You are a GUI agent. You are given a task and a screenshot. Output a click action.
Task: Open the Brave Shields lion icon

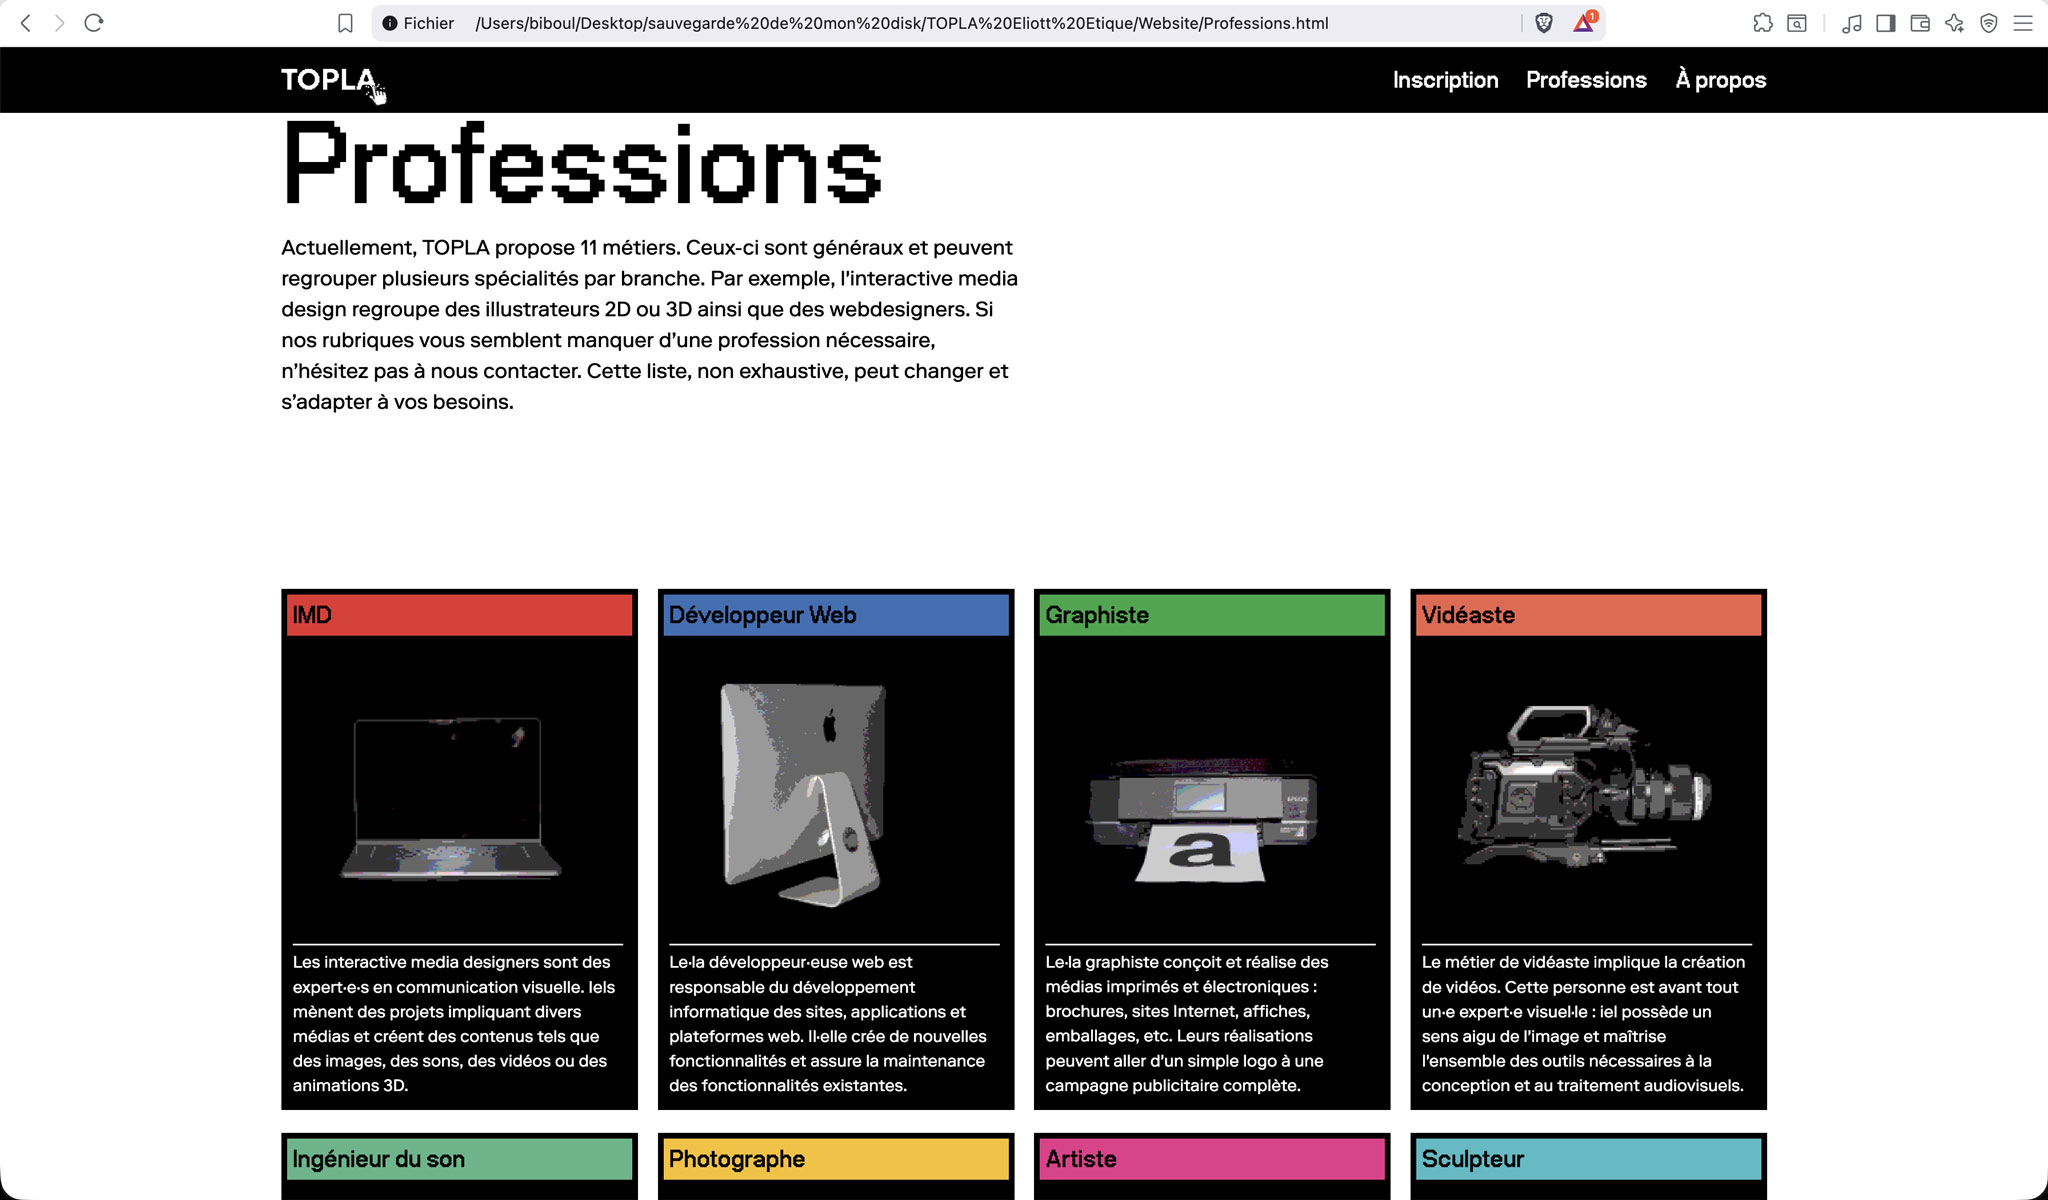tap(1544, 23)
